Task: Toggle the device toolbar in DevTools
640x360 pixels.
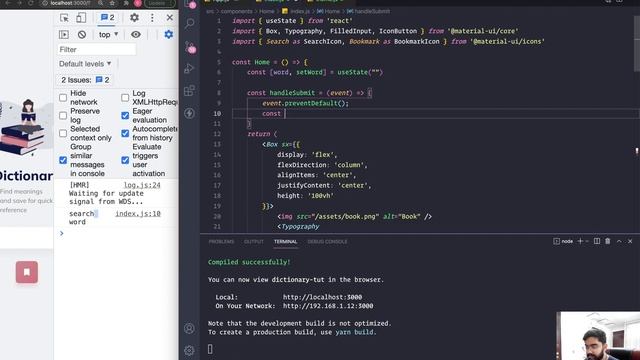Action: 81,18
